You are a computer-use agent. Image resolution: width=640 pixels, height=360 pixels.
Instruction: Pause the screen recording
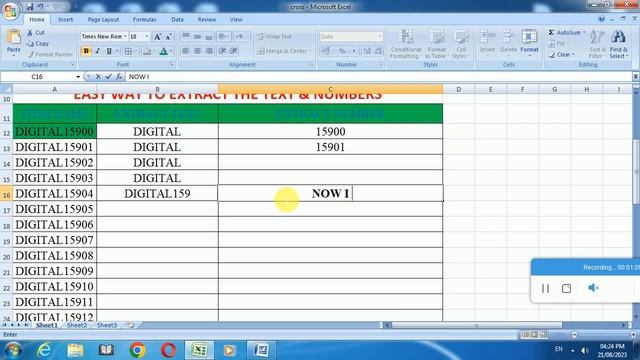[545, 288]
